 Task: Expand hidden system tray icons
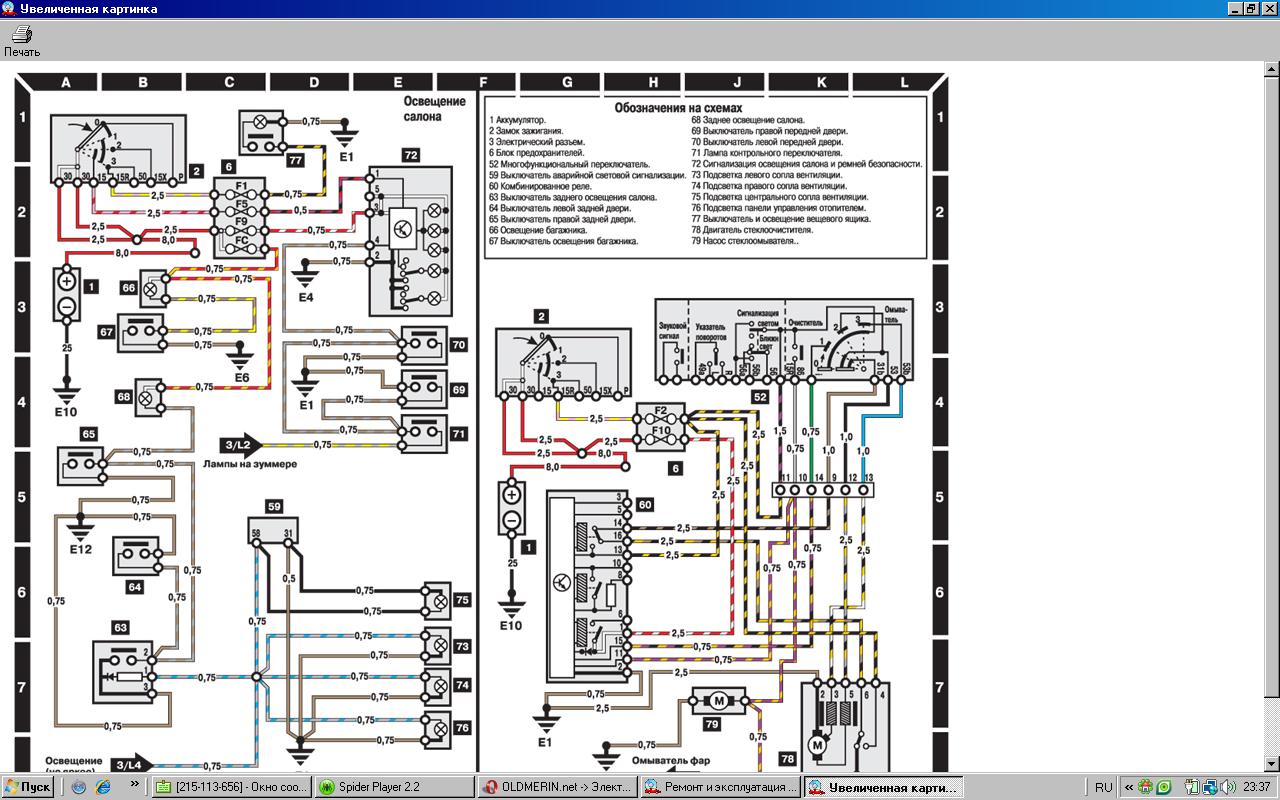[x=1129, y=787]
